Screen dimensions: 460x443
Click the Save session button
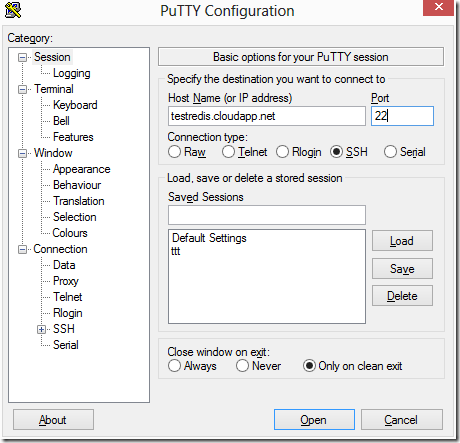pos(402,268)
